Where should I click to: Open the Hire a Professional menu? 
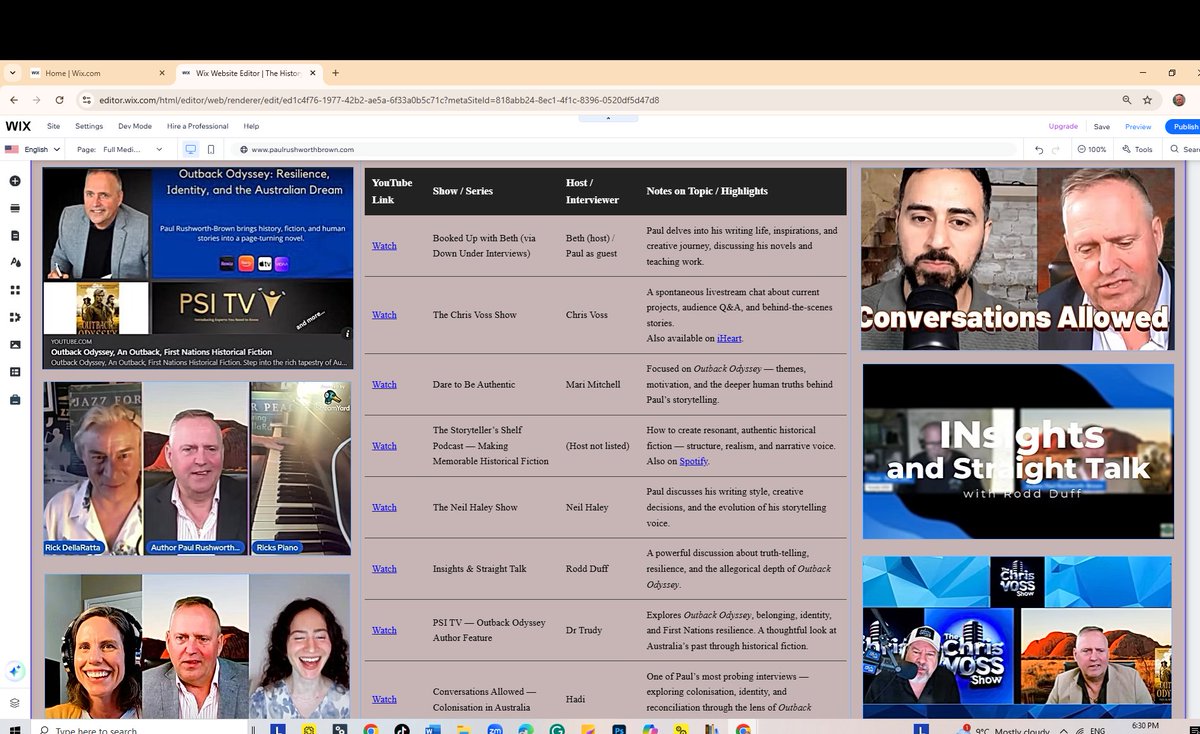tap(198, 126)
